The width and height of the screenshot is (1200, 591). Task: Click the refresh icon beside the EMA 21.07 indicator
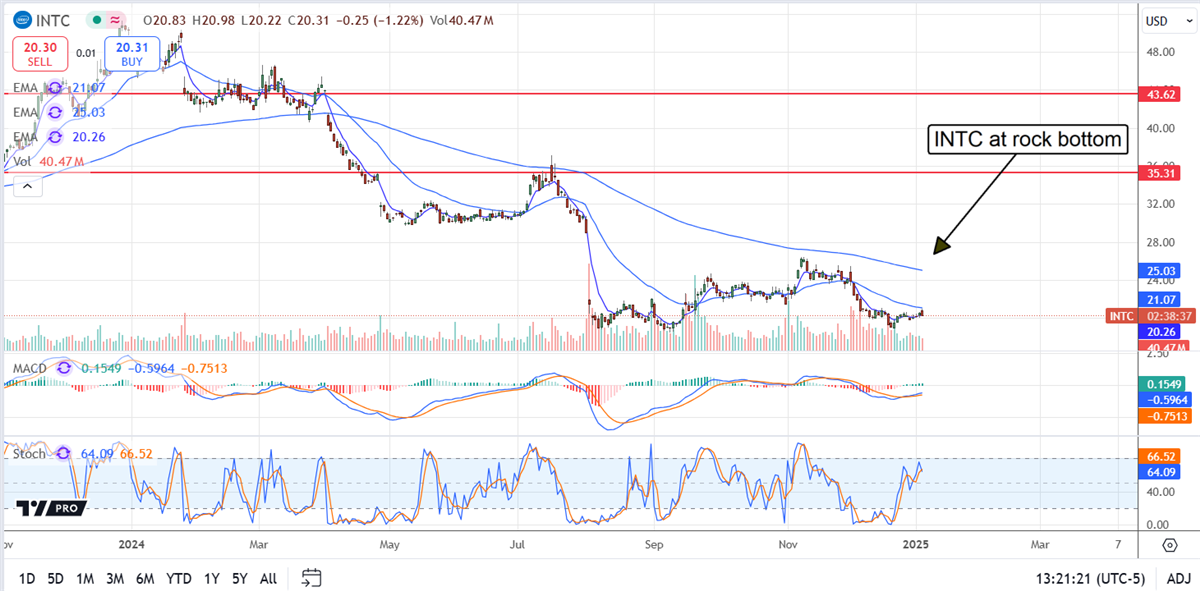click(x=54, y=88)
